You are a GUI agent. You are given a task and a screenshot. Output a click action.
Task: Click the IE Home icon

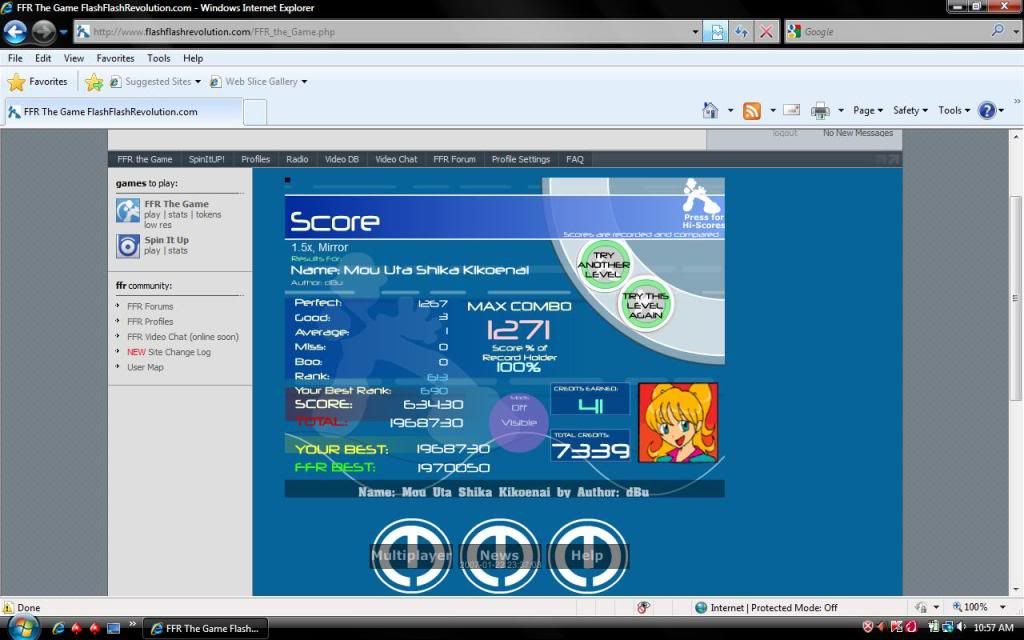pyautogui.click(x=710, y=111)
